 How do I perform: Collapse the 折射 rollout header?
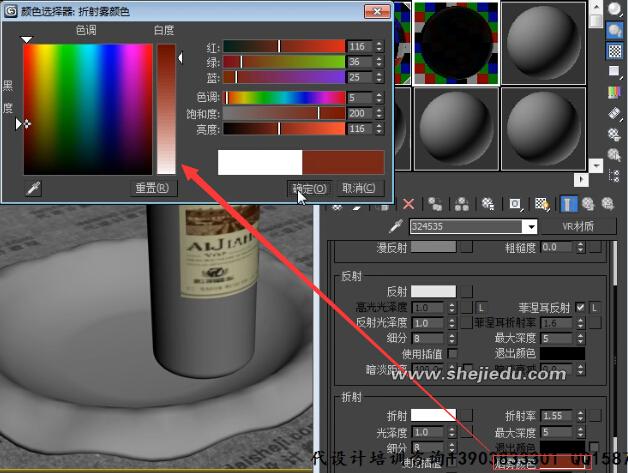click(351, 397)
